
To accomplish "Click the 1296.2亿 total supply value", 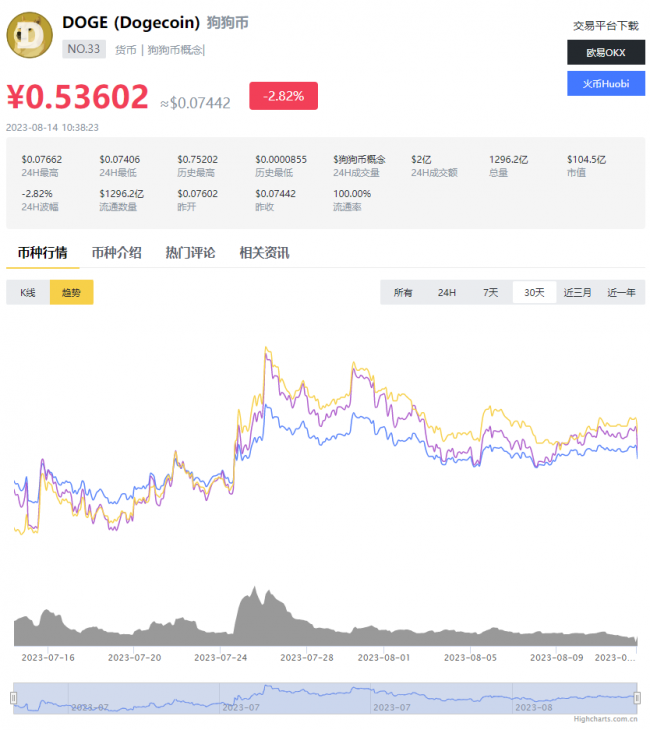I will [508, 159].
